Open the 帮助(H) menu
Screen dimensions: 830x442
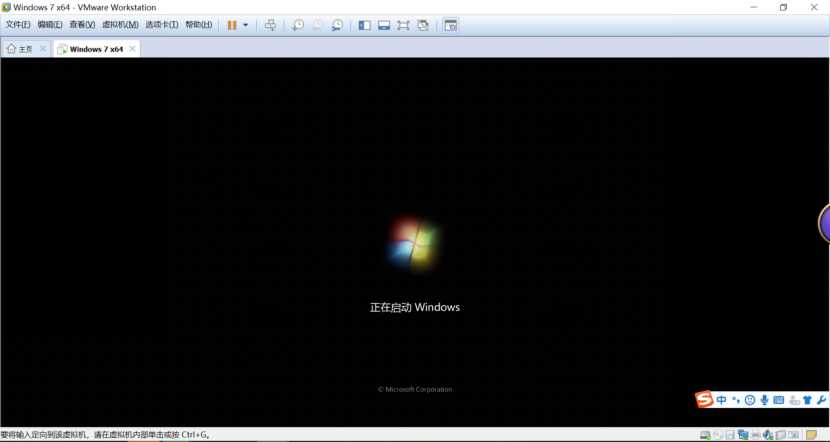click(199, 25)
